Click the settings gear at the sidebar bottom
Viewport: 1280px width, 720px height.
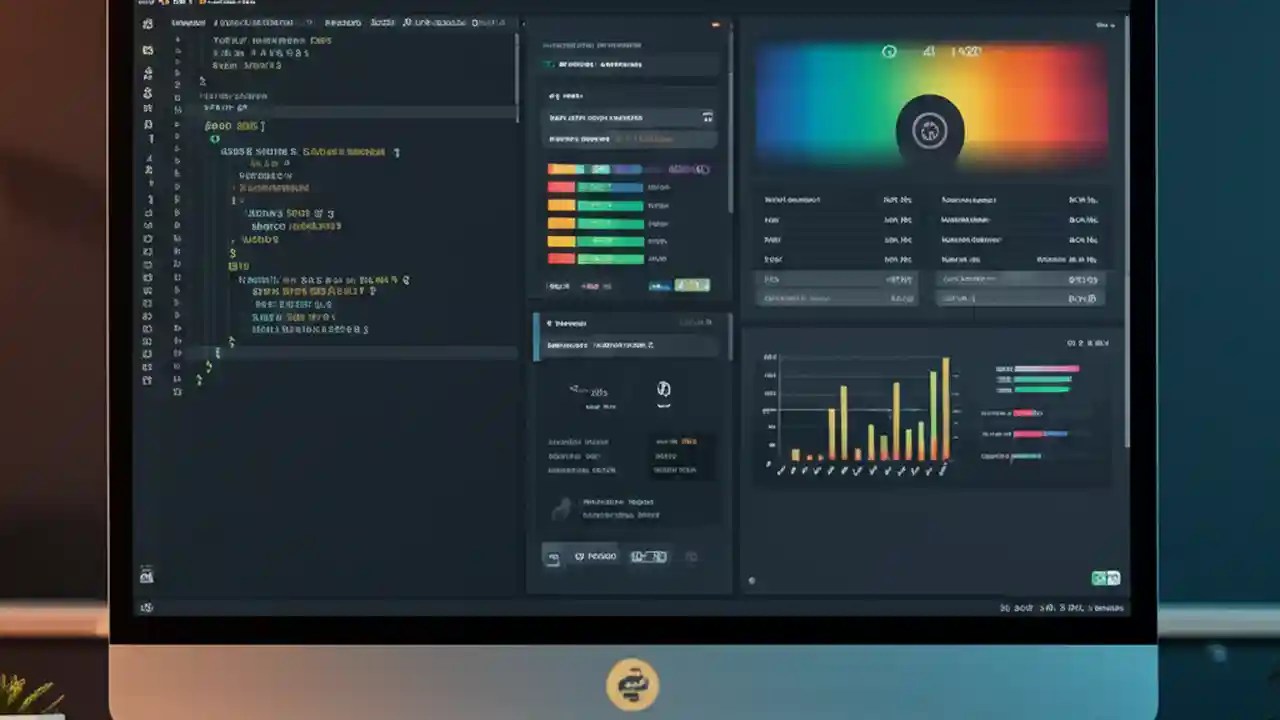(x=147, y=607)
